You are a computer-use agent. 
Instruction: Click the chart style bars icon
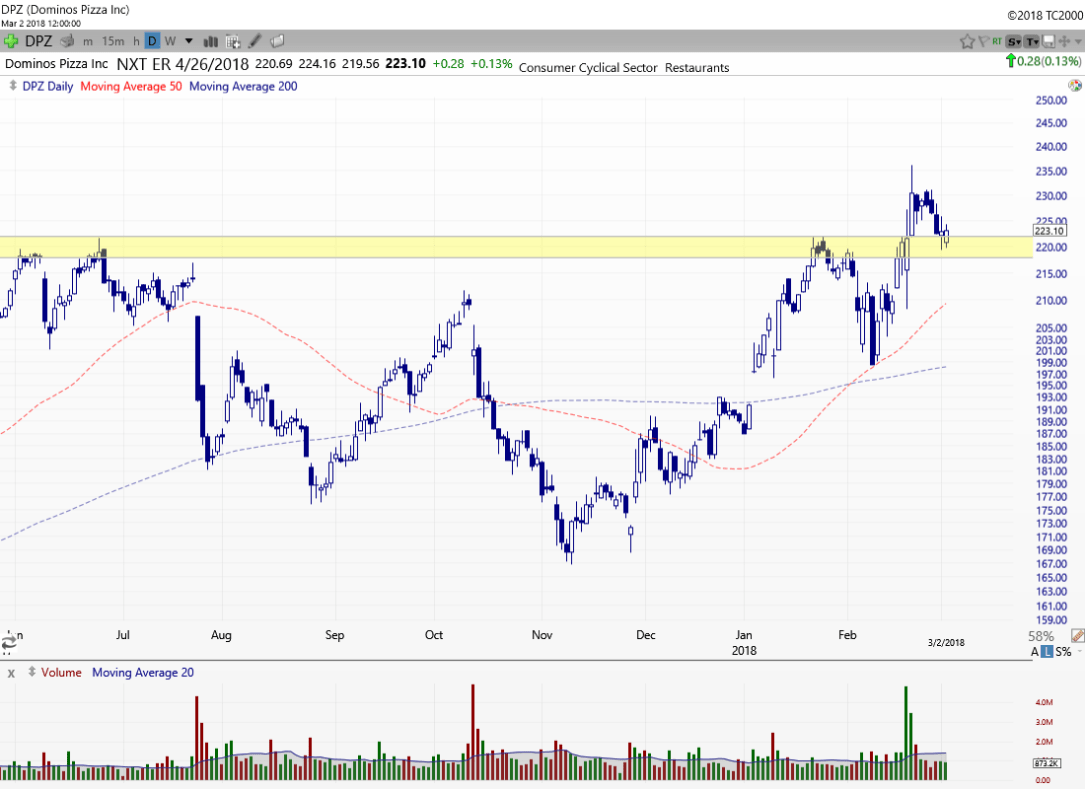point(211,41)
